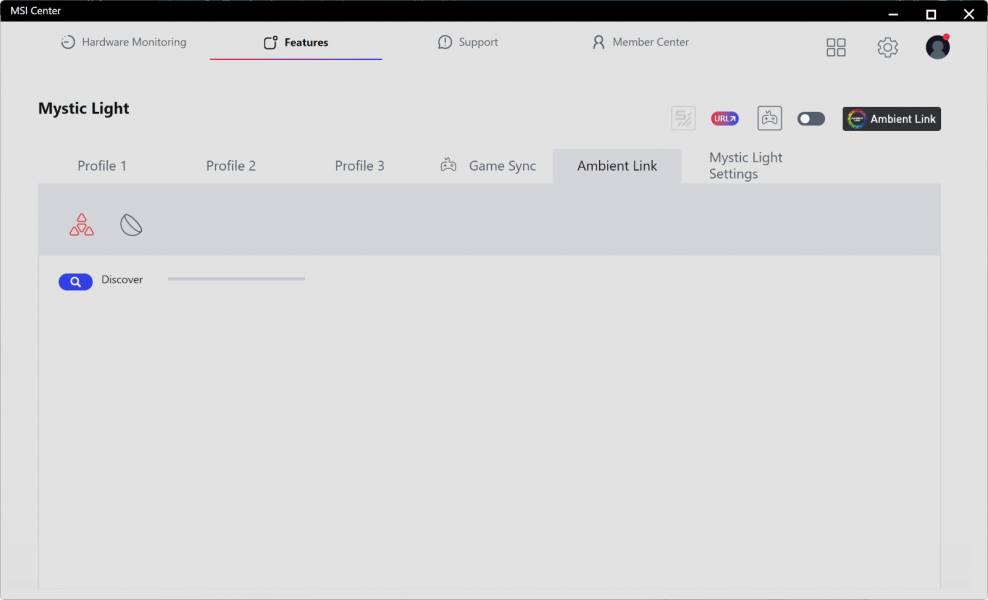This screenshot has width=988, height=600.
Task: Click the dark Ambient Link button
Action: pos(891,119)
